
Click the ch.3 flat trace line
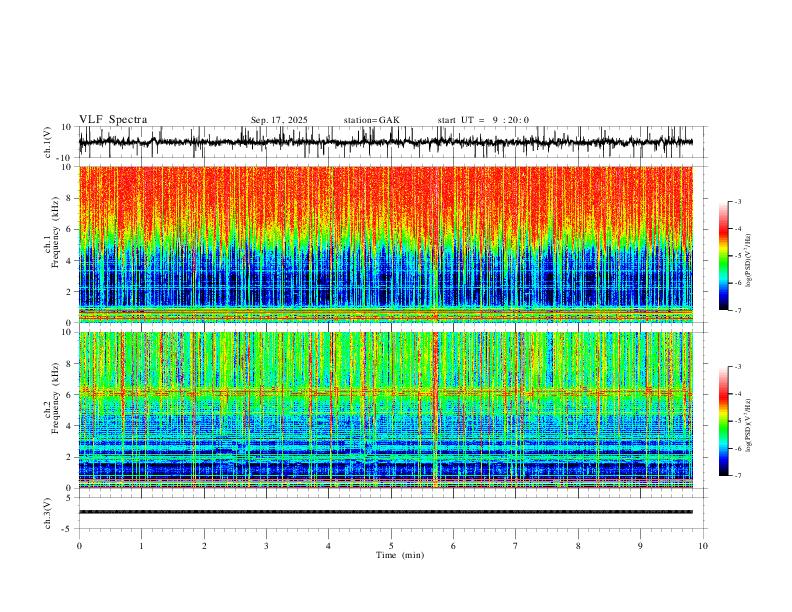pyautogui.click(x=386, y=512)
